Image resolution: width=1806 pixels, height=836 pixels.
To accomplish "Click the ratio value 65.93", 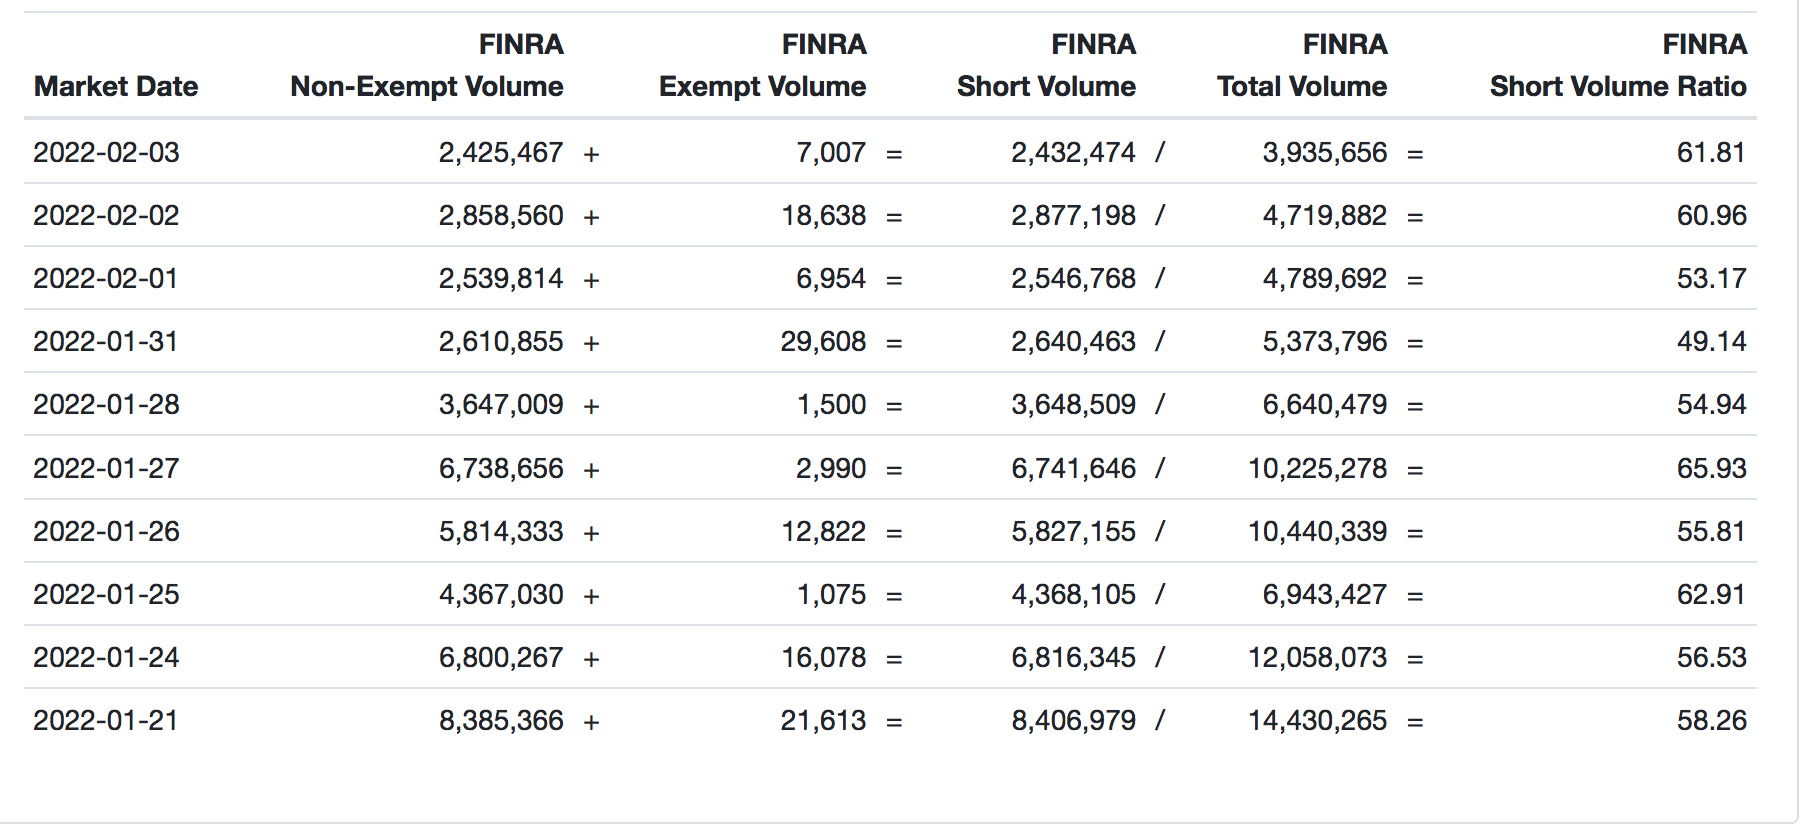I will click(x=1711, y=469).
